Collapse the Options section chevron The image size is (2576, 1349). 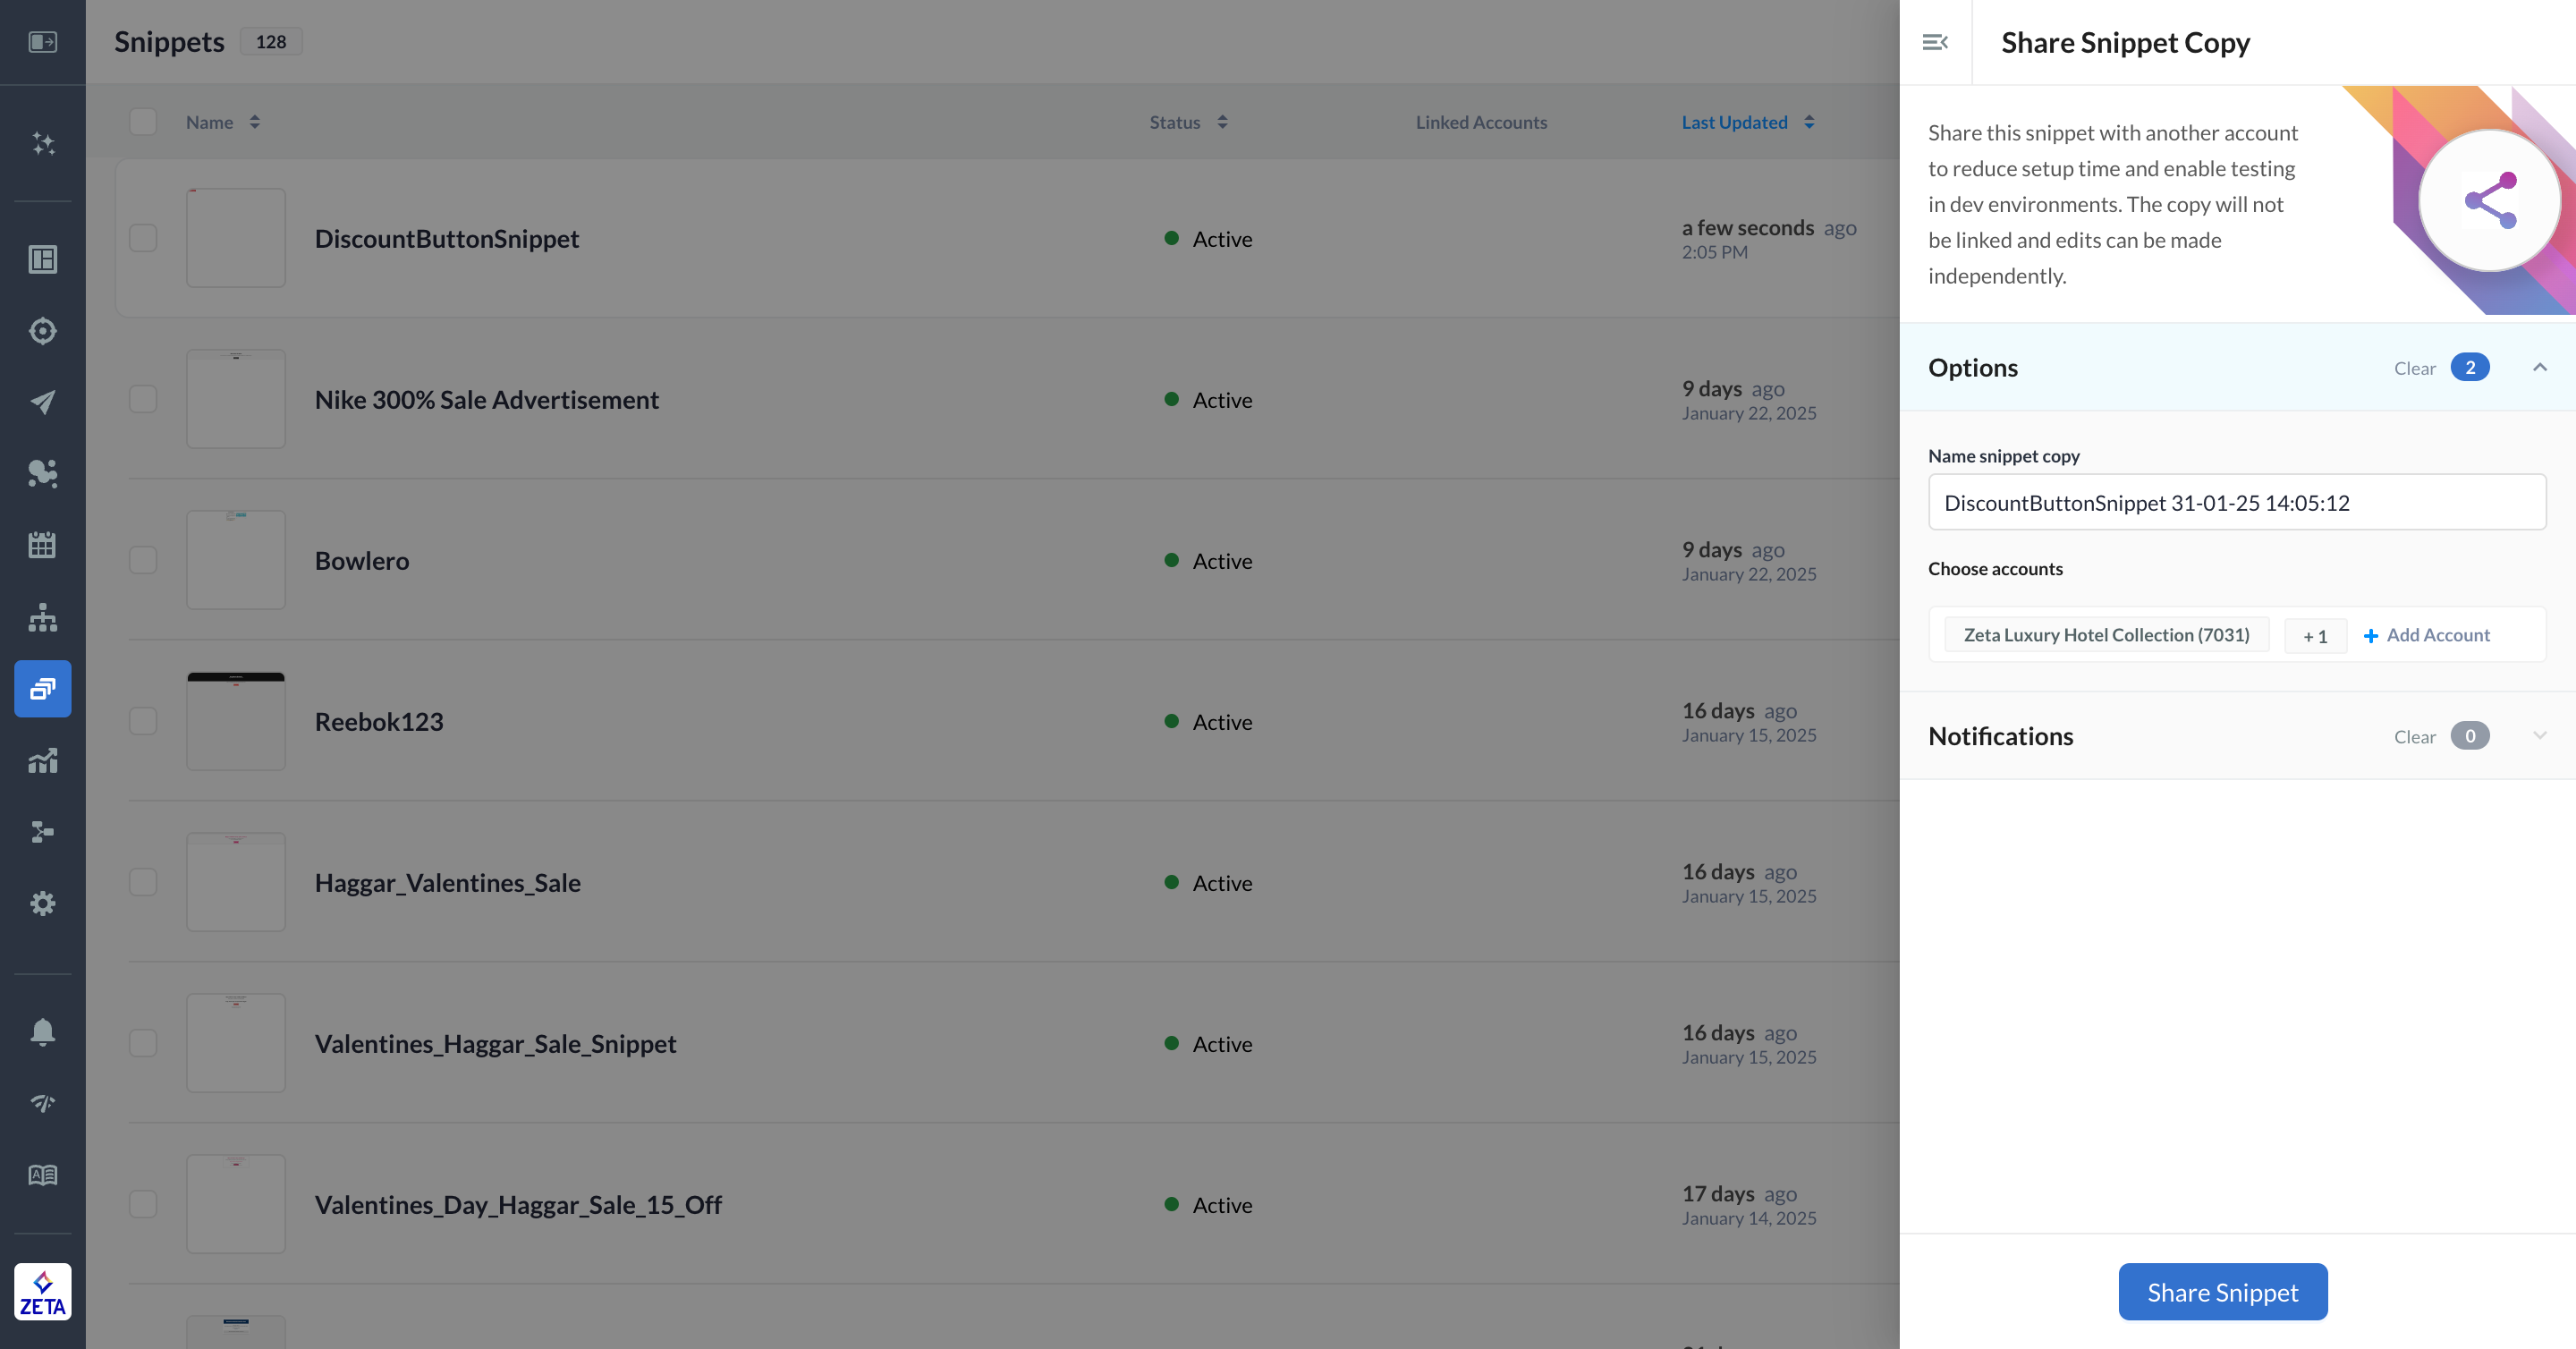[x=2539, y=367]
